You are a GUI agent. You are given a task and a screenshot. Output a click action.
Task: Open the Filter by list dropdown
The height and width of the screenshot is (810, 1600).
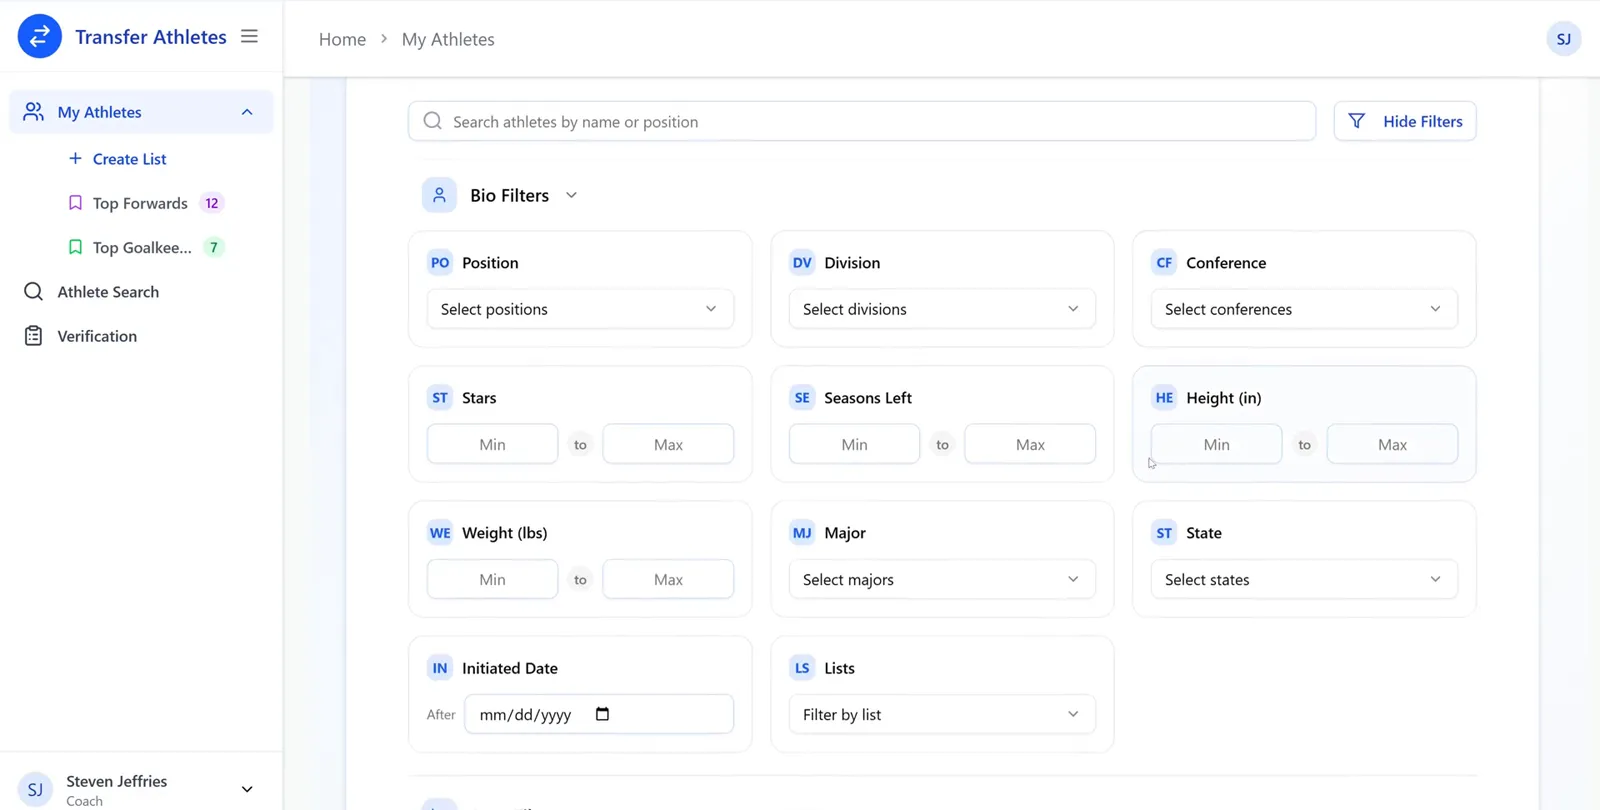pyautogui.click(x=942, y=714)
